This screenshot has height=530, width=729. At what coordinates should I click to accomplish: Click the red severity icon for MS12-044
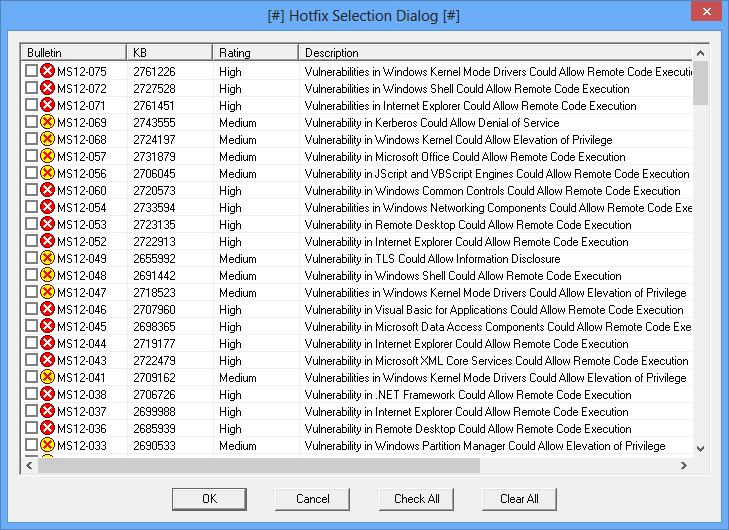click(47, 343)
